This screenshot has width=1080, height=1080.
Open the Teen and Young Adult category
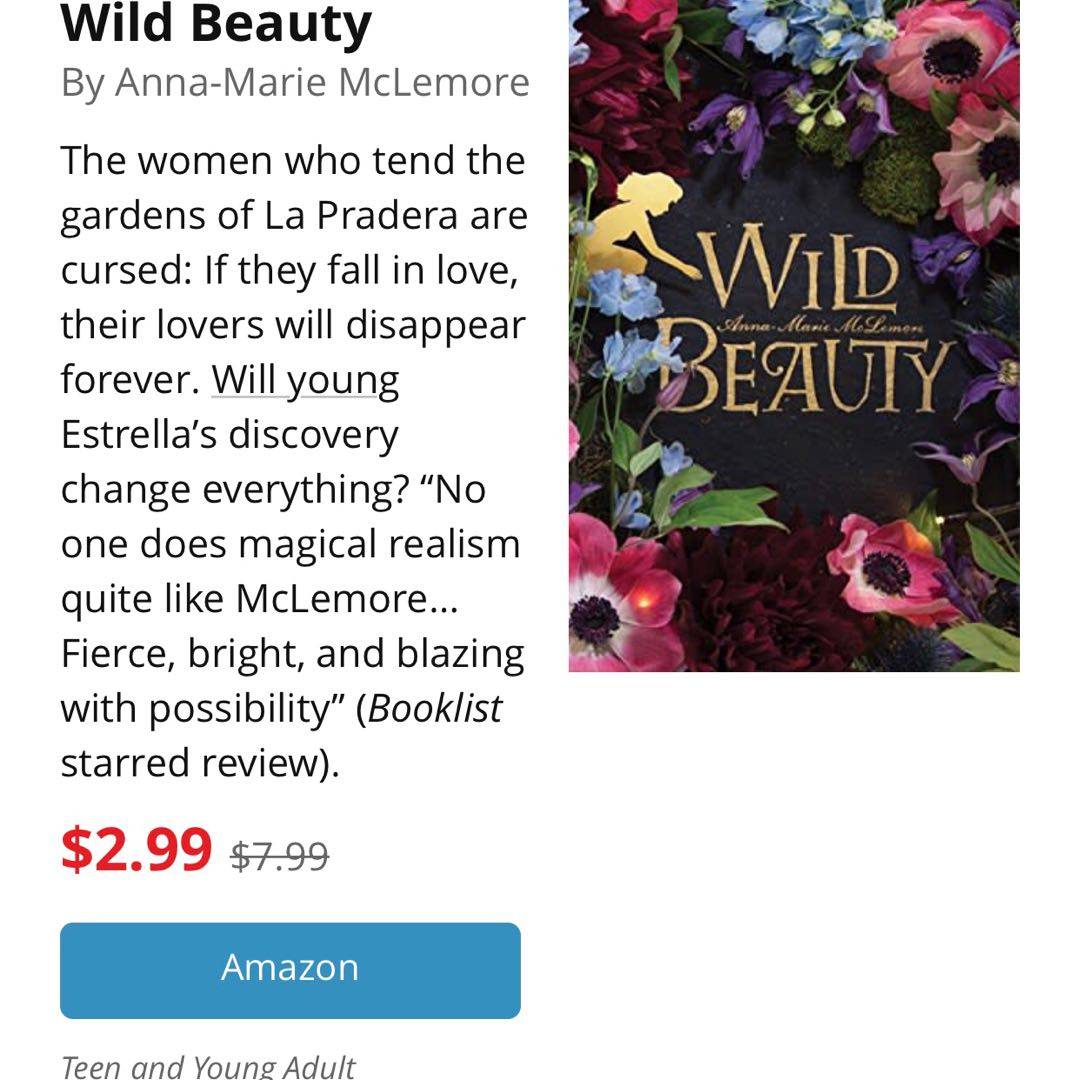click(208, 1066)
